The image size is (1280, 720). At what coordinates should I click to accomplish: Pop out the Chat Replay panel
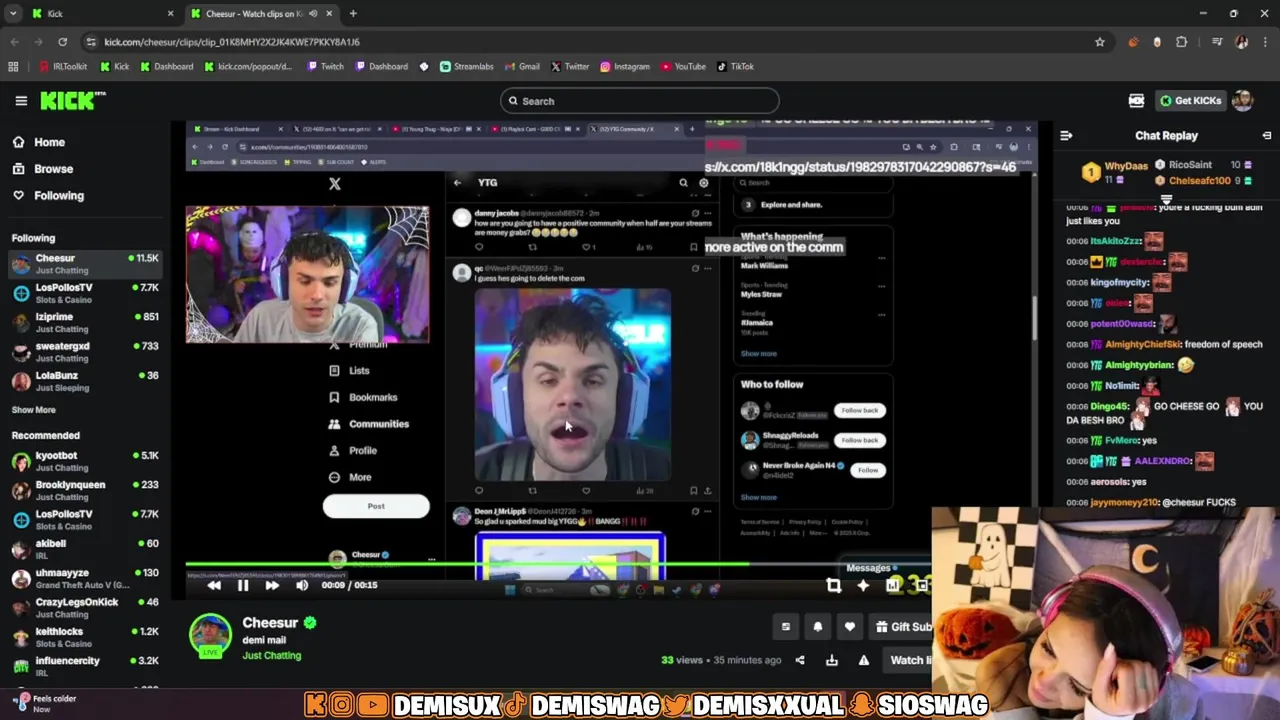tap(1267, 136)
